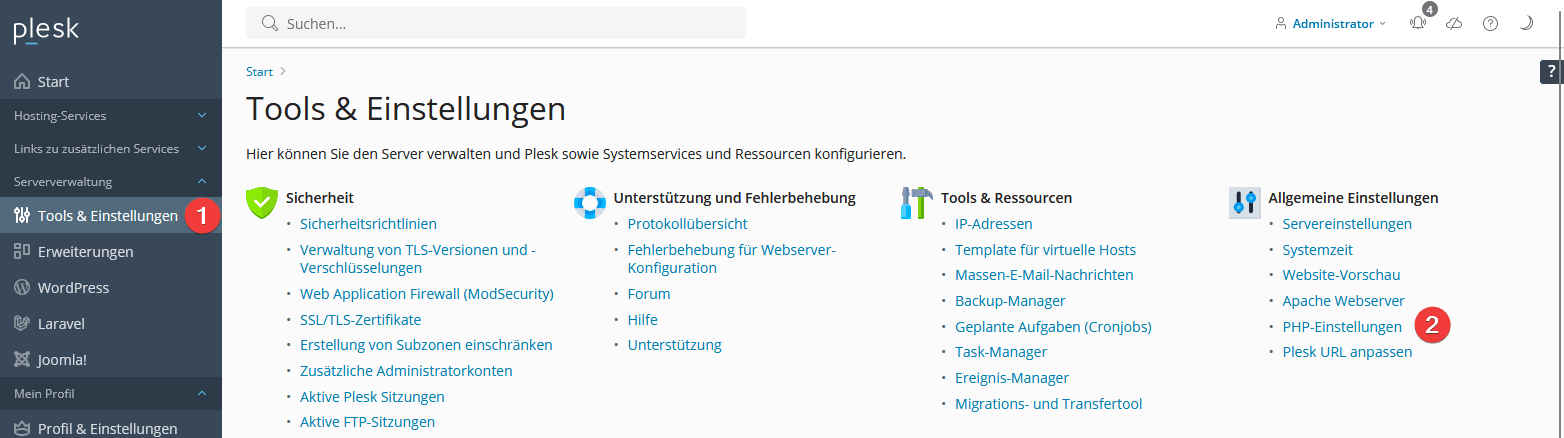
Task: Click the search magnifier icon
Action: pos(269,23)
